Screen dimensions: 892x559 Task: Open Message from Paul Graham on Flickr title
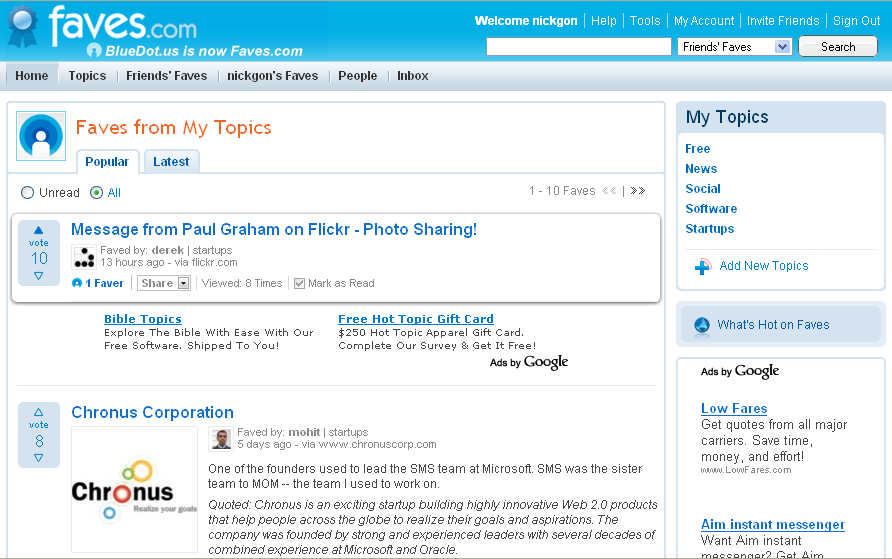(x=274, y=229)
